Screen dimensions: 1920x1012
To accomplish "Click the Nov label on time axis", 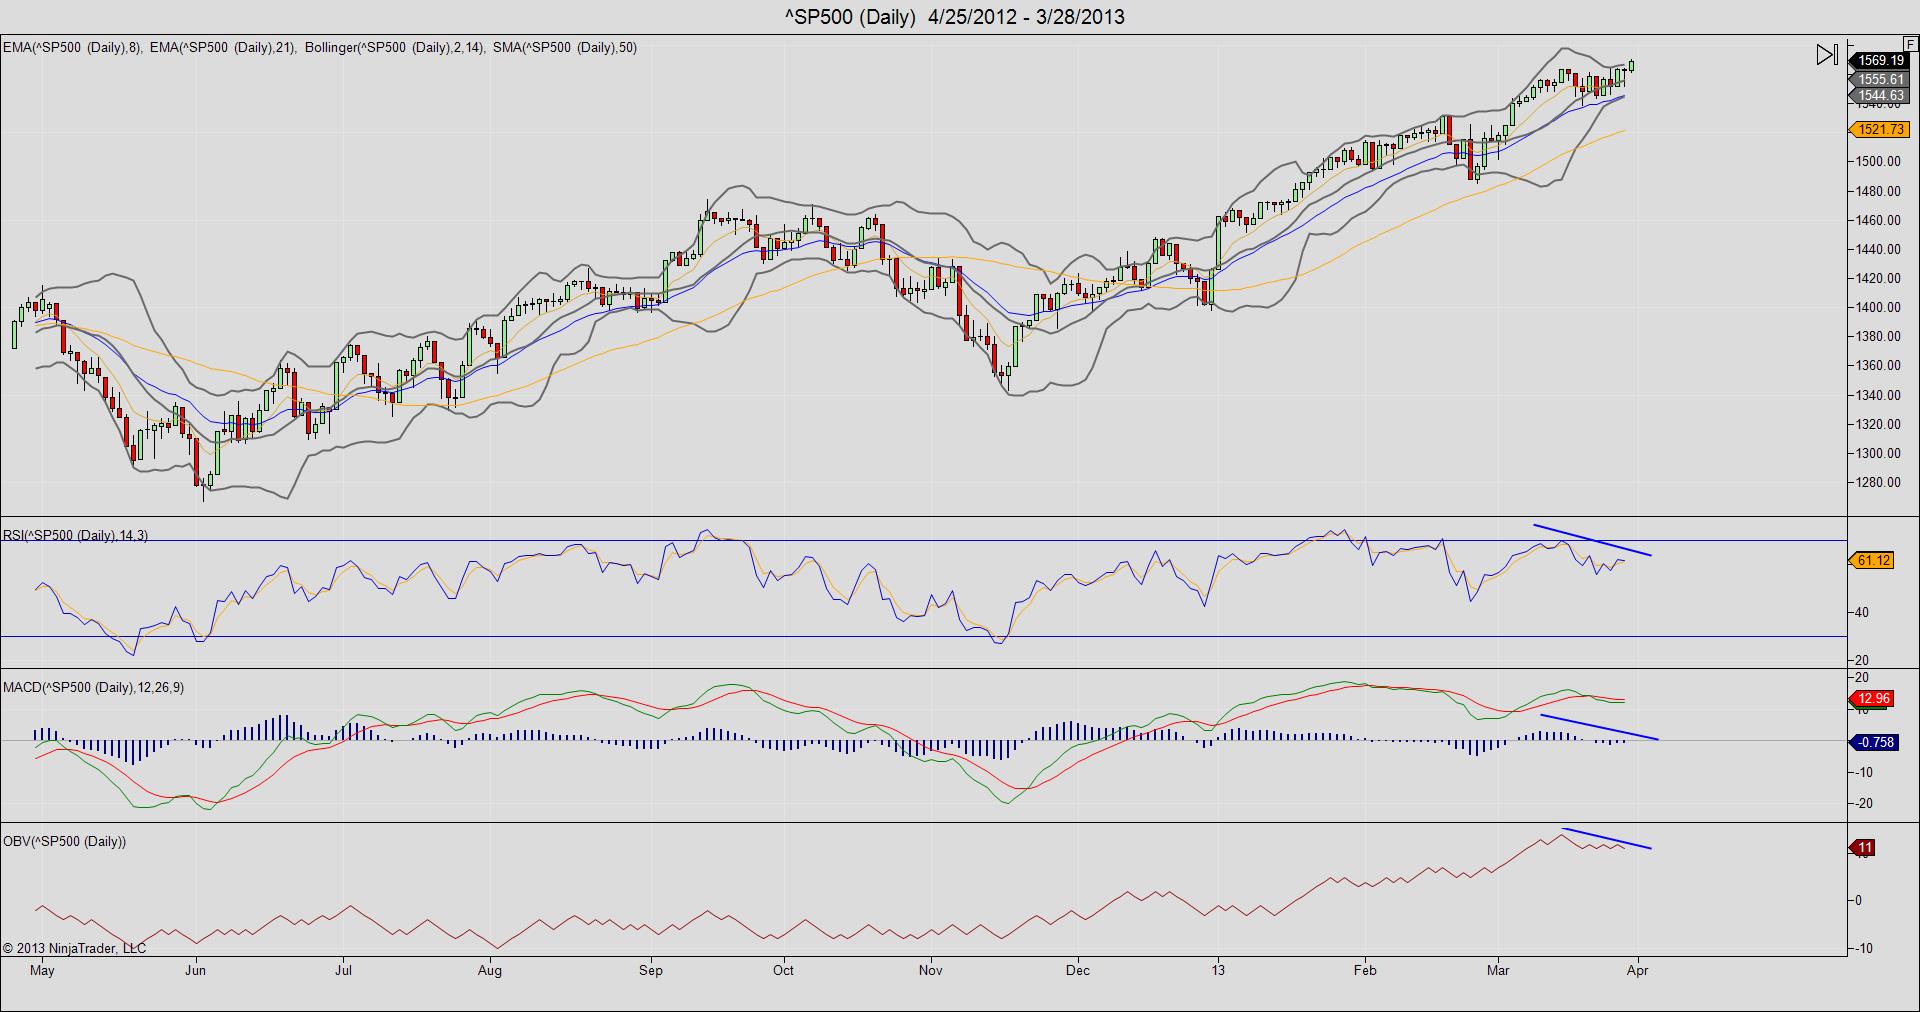I will tap(931, 970).
